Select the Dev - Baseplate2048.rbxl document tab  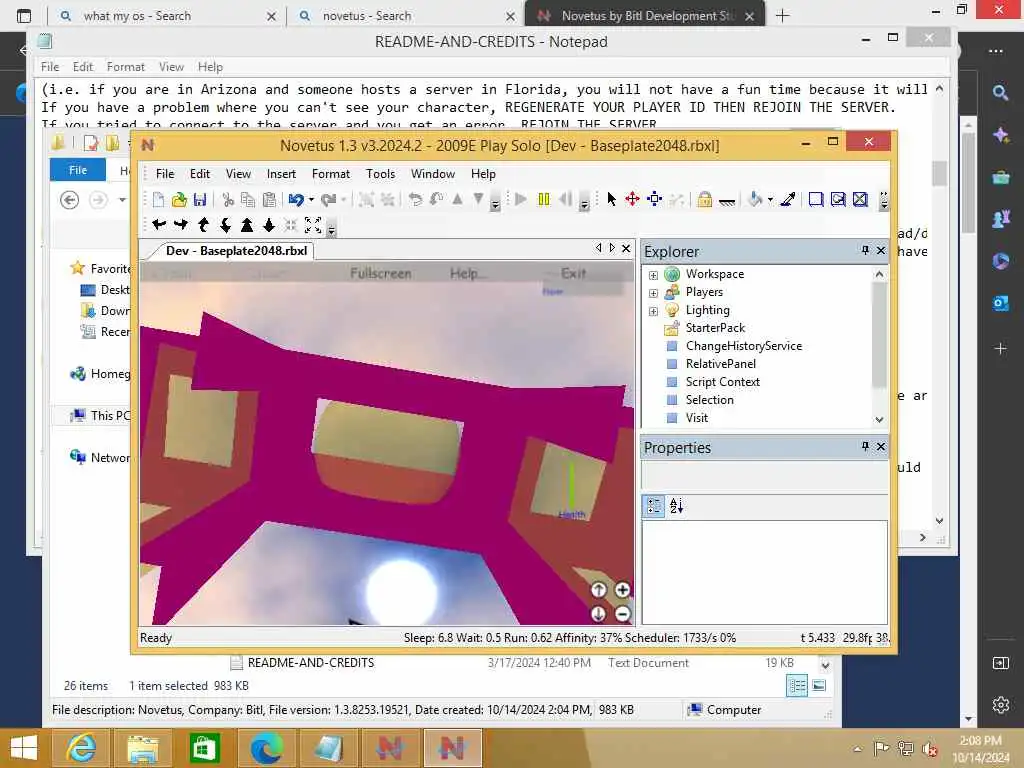pyautogui.click(x=236, y=251)
